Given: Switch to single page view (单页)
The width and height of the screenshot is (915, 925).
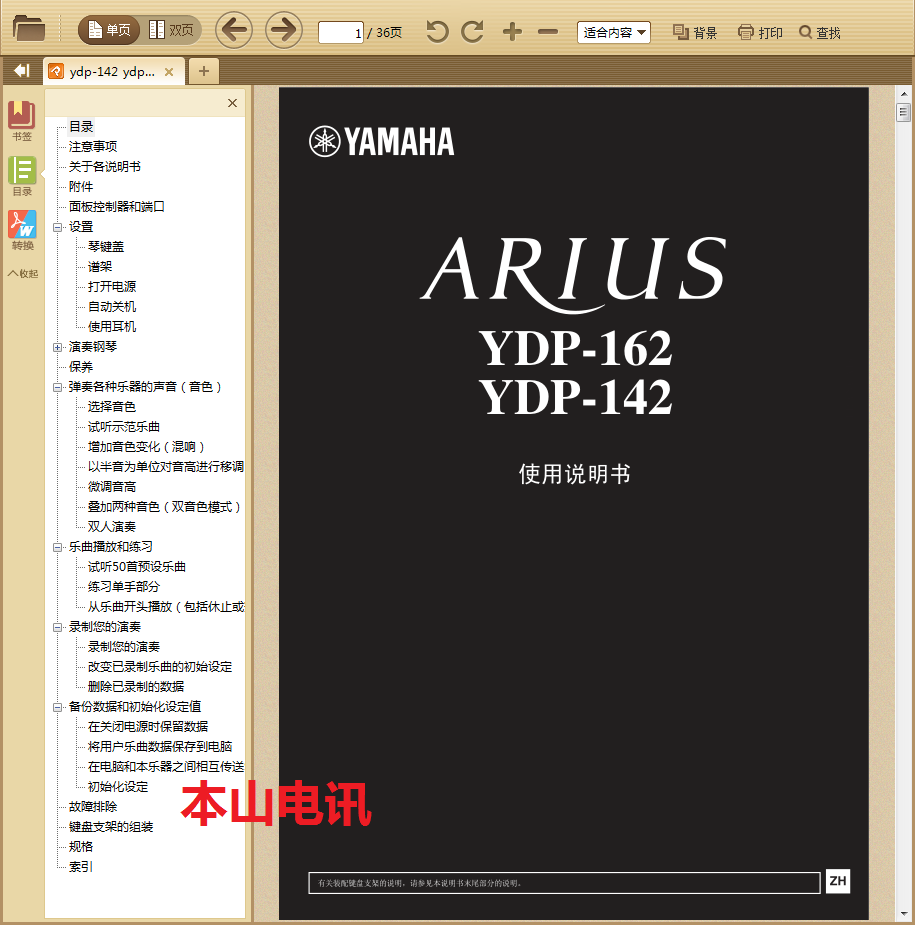Looking at the screenshot, I should coord(109,30).
